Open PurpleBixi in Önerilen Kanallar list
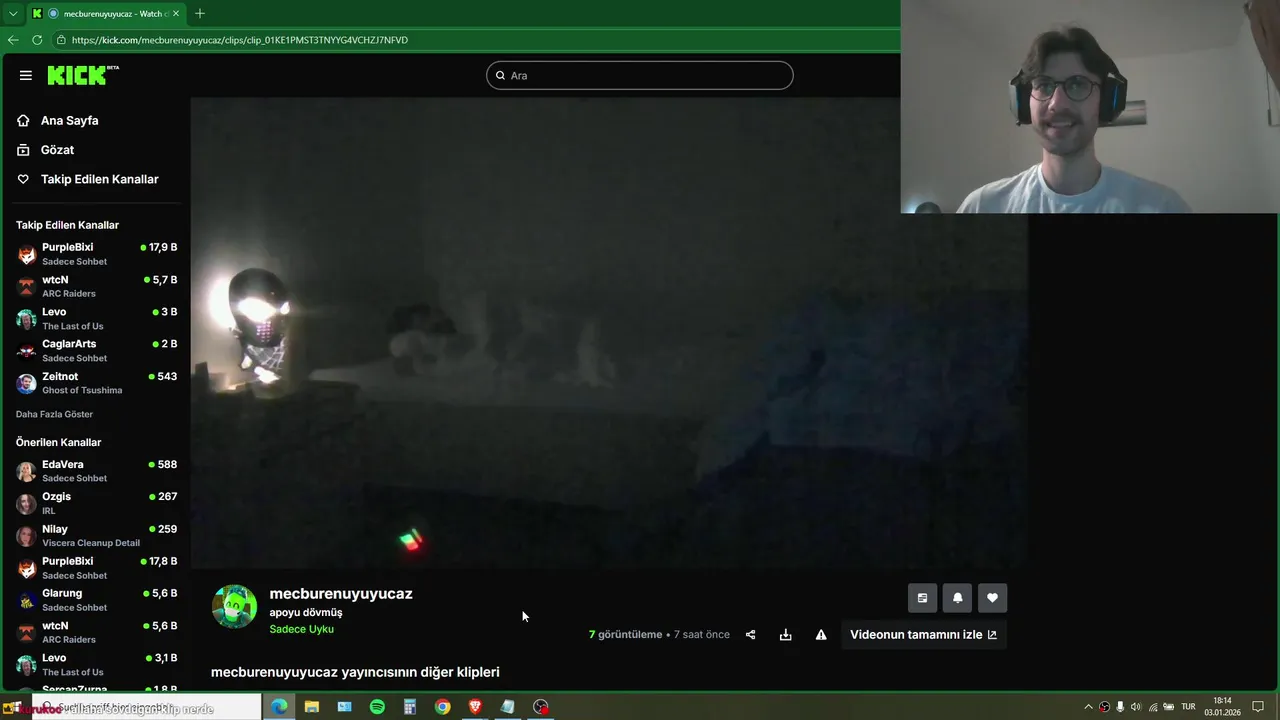This screenshot has height=720, width=1280. click(96, 568)
